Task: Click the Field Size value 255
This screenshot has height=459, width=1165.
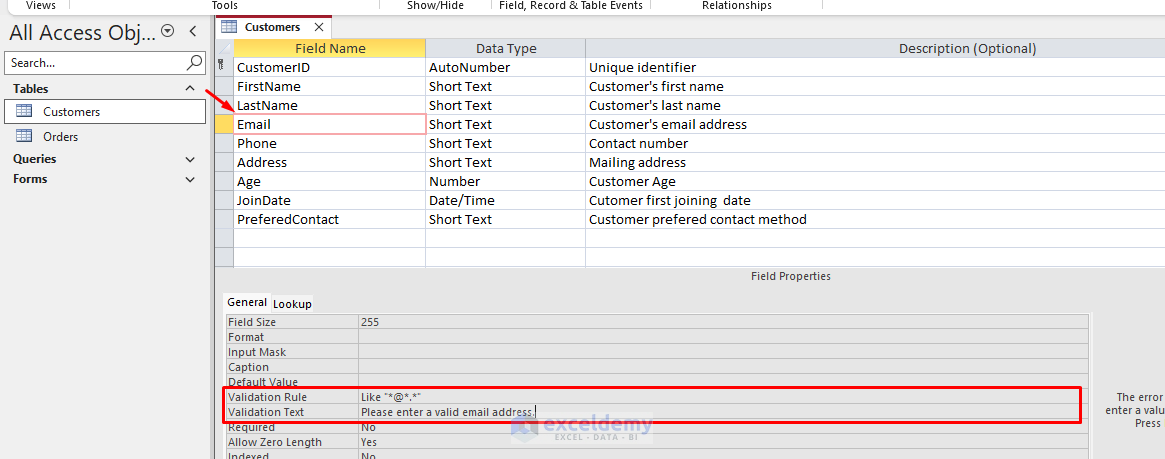Action: click(x=723, y=322)
